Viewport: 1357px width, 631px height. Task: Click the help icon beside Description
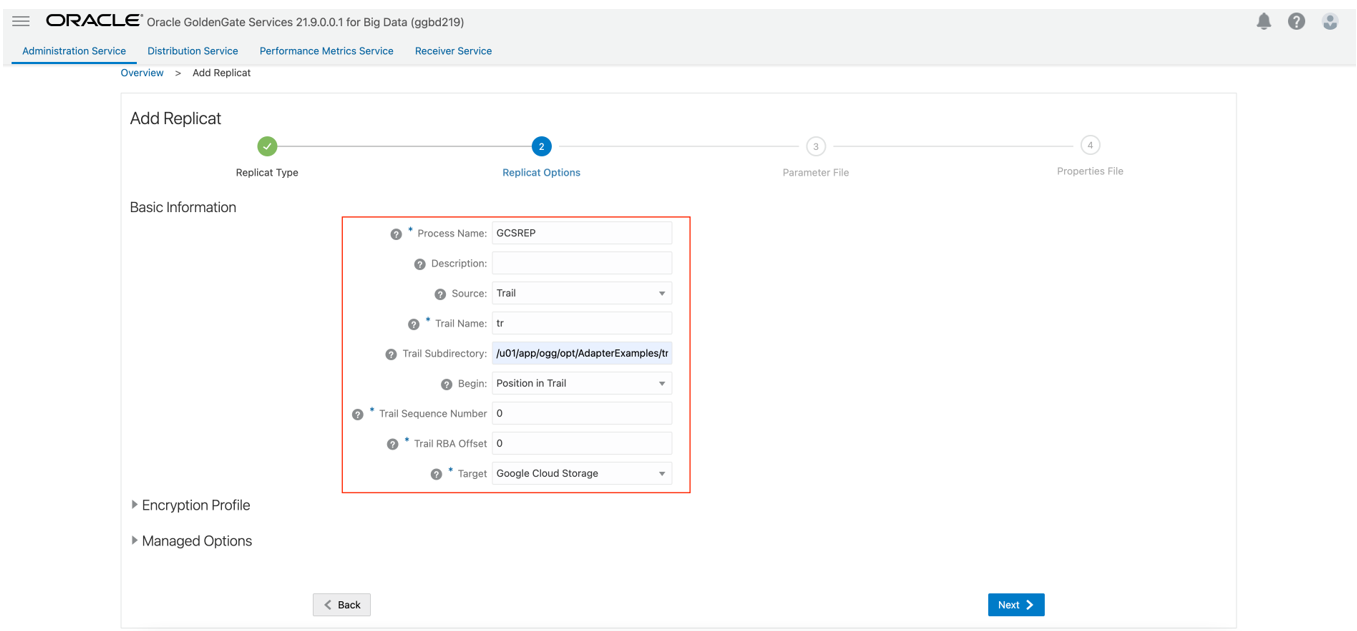click(420, 264)
